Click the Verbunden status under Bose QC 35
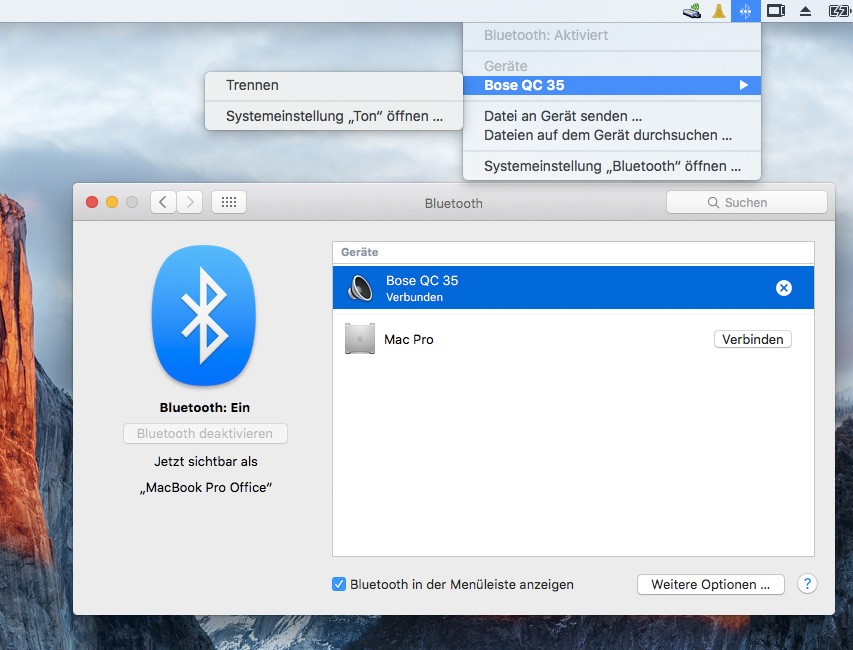Screen dimensions: 853x650 (414, 297)
